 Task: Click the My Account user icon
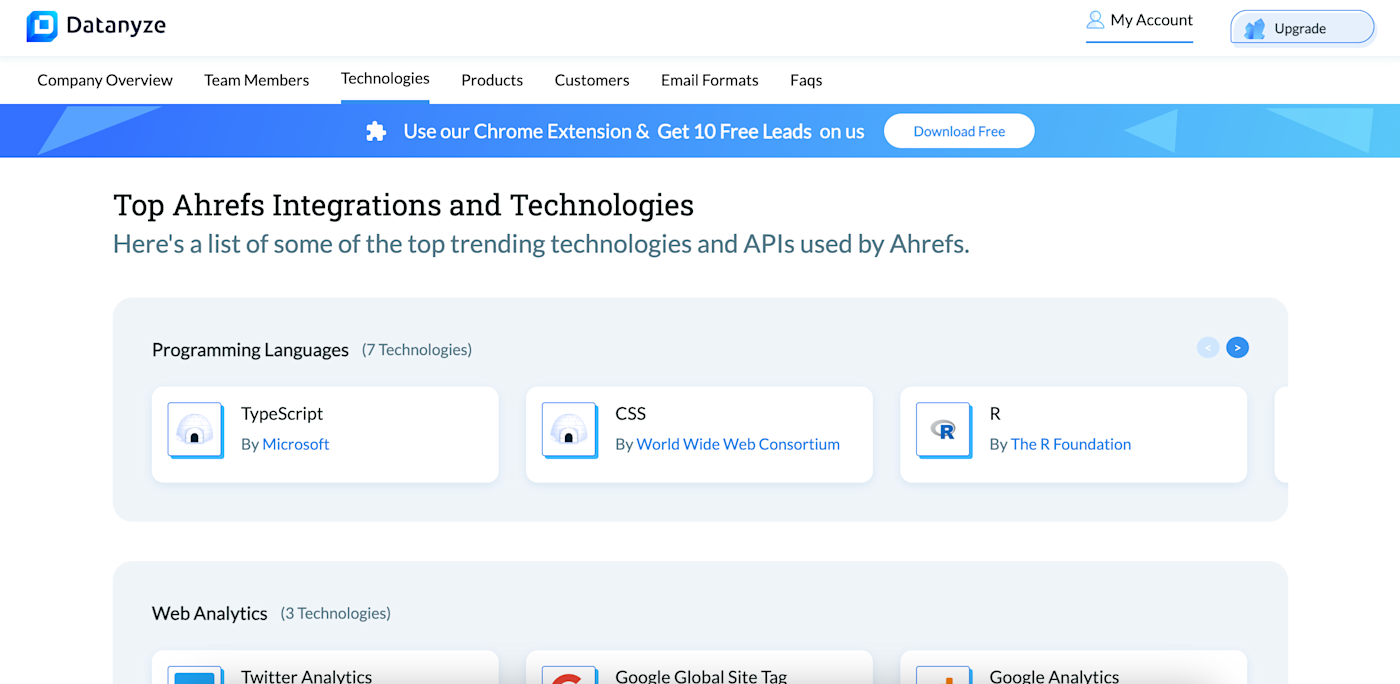(x=1095, y=20)
